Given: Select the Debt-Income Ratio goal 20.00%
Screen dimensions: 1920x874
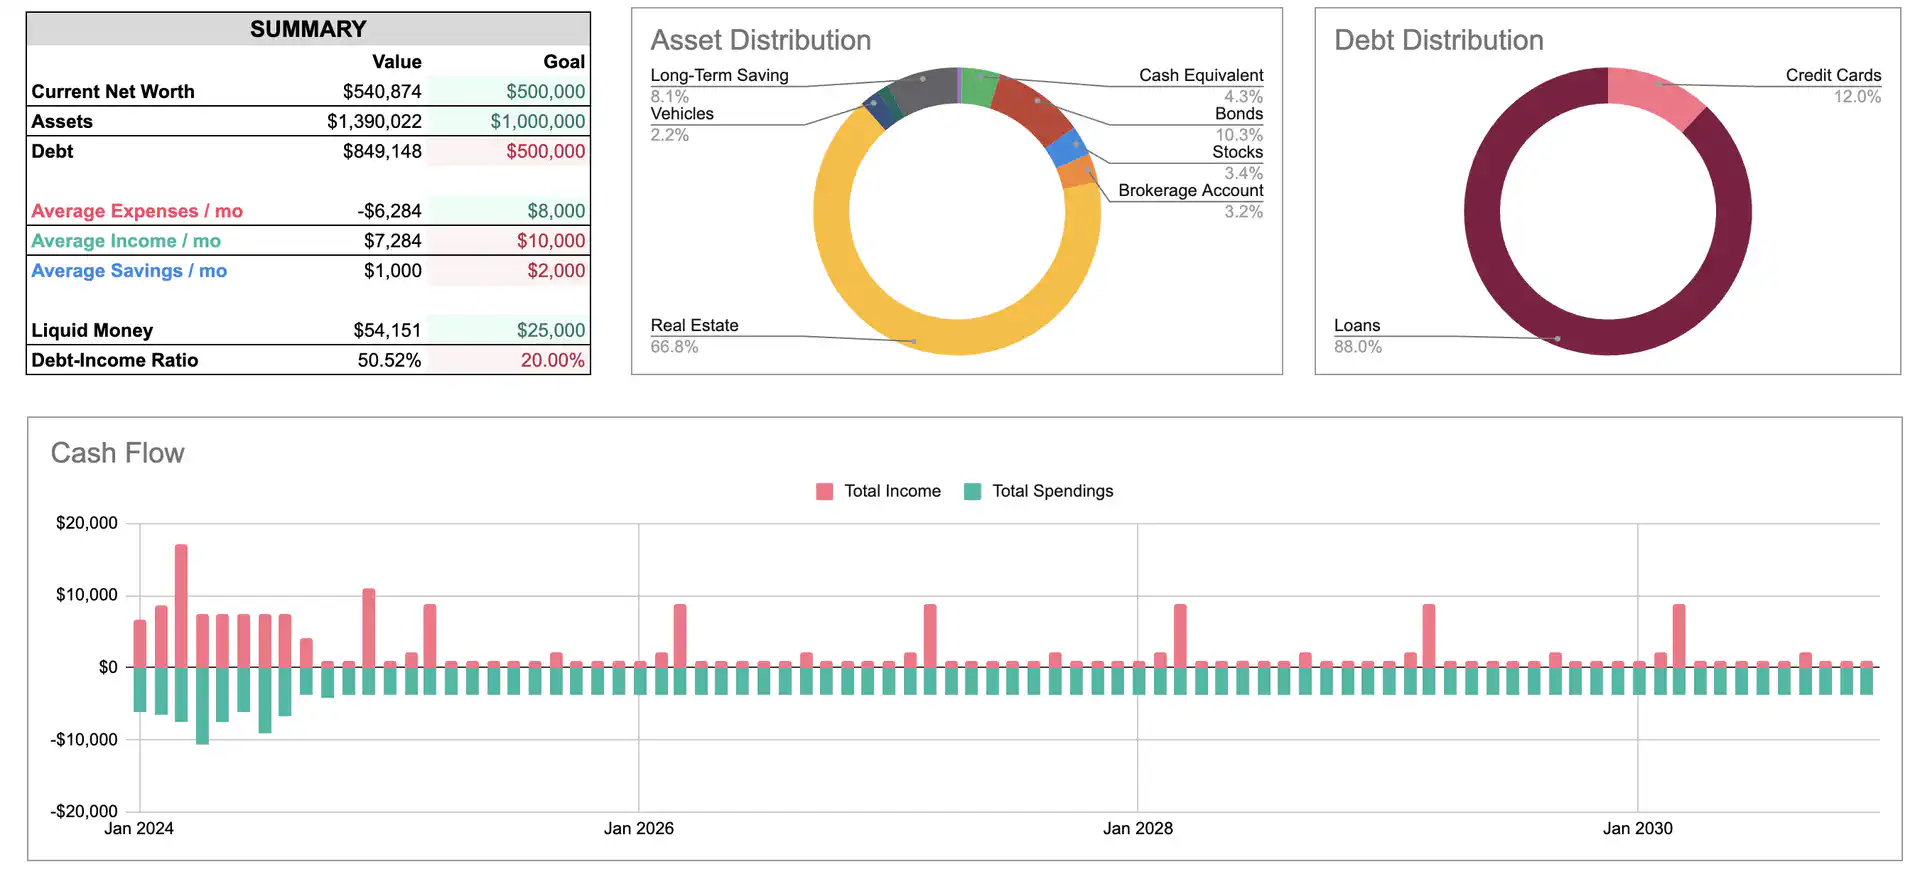Looking at the screenshot, I should [552, 360].
